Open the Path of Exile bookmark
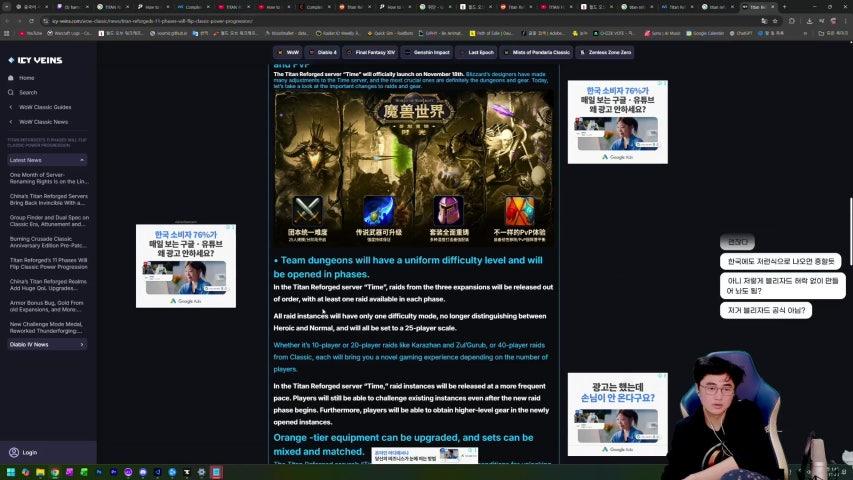 coord(491,33)
